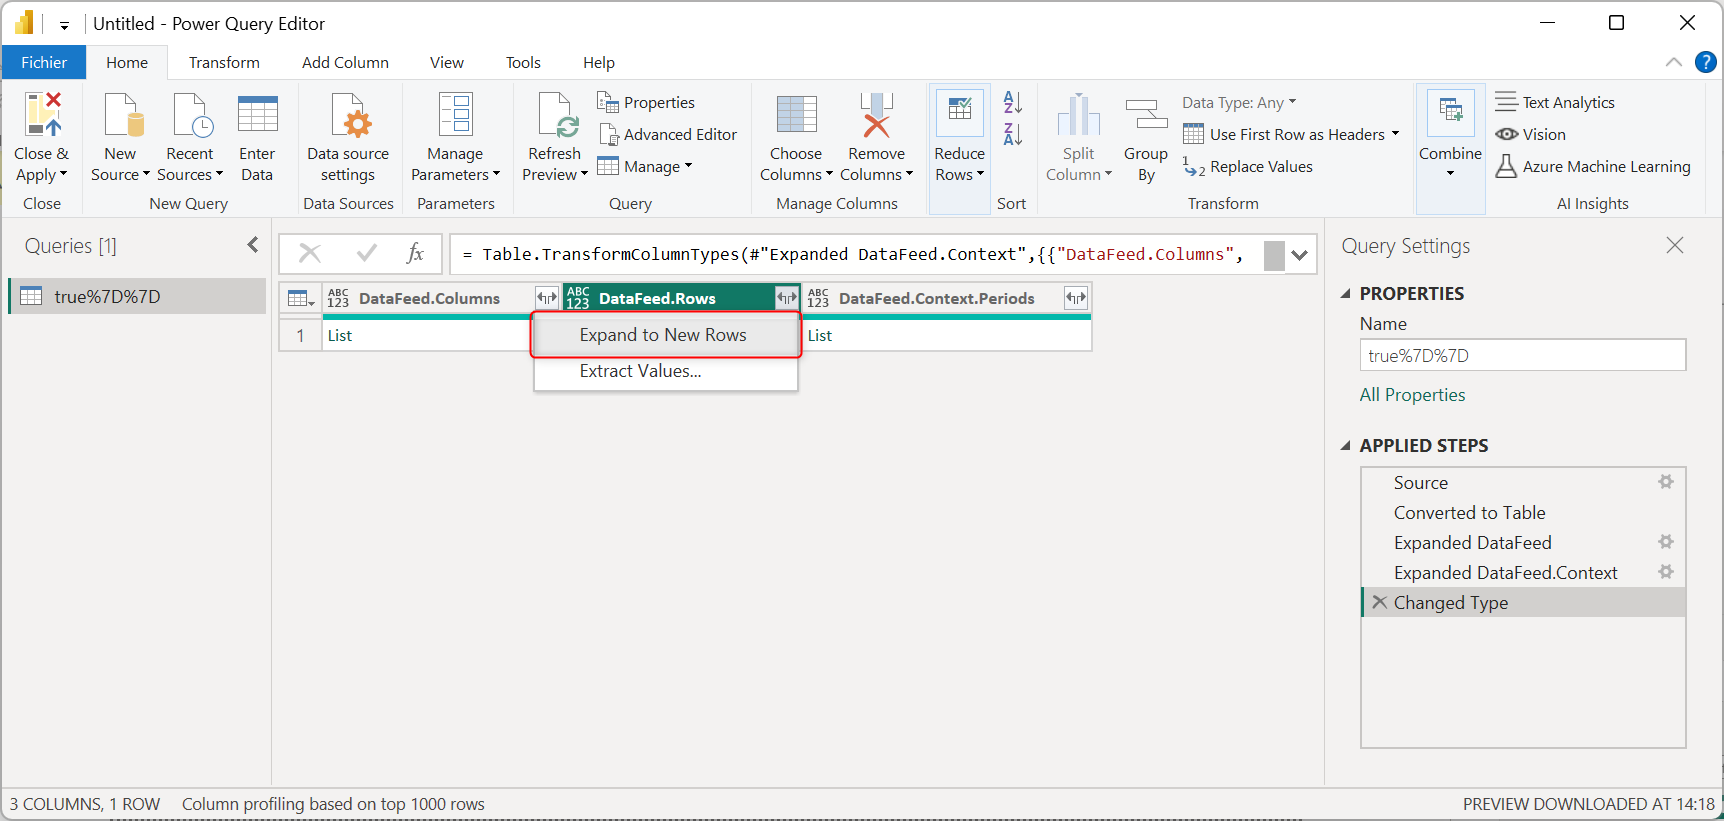Select the Expanded DataFeed applied step
The image size is (1724, 821).
[x=1472, y=542]
